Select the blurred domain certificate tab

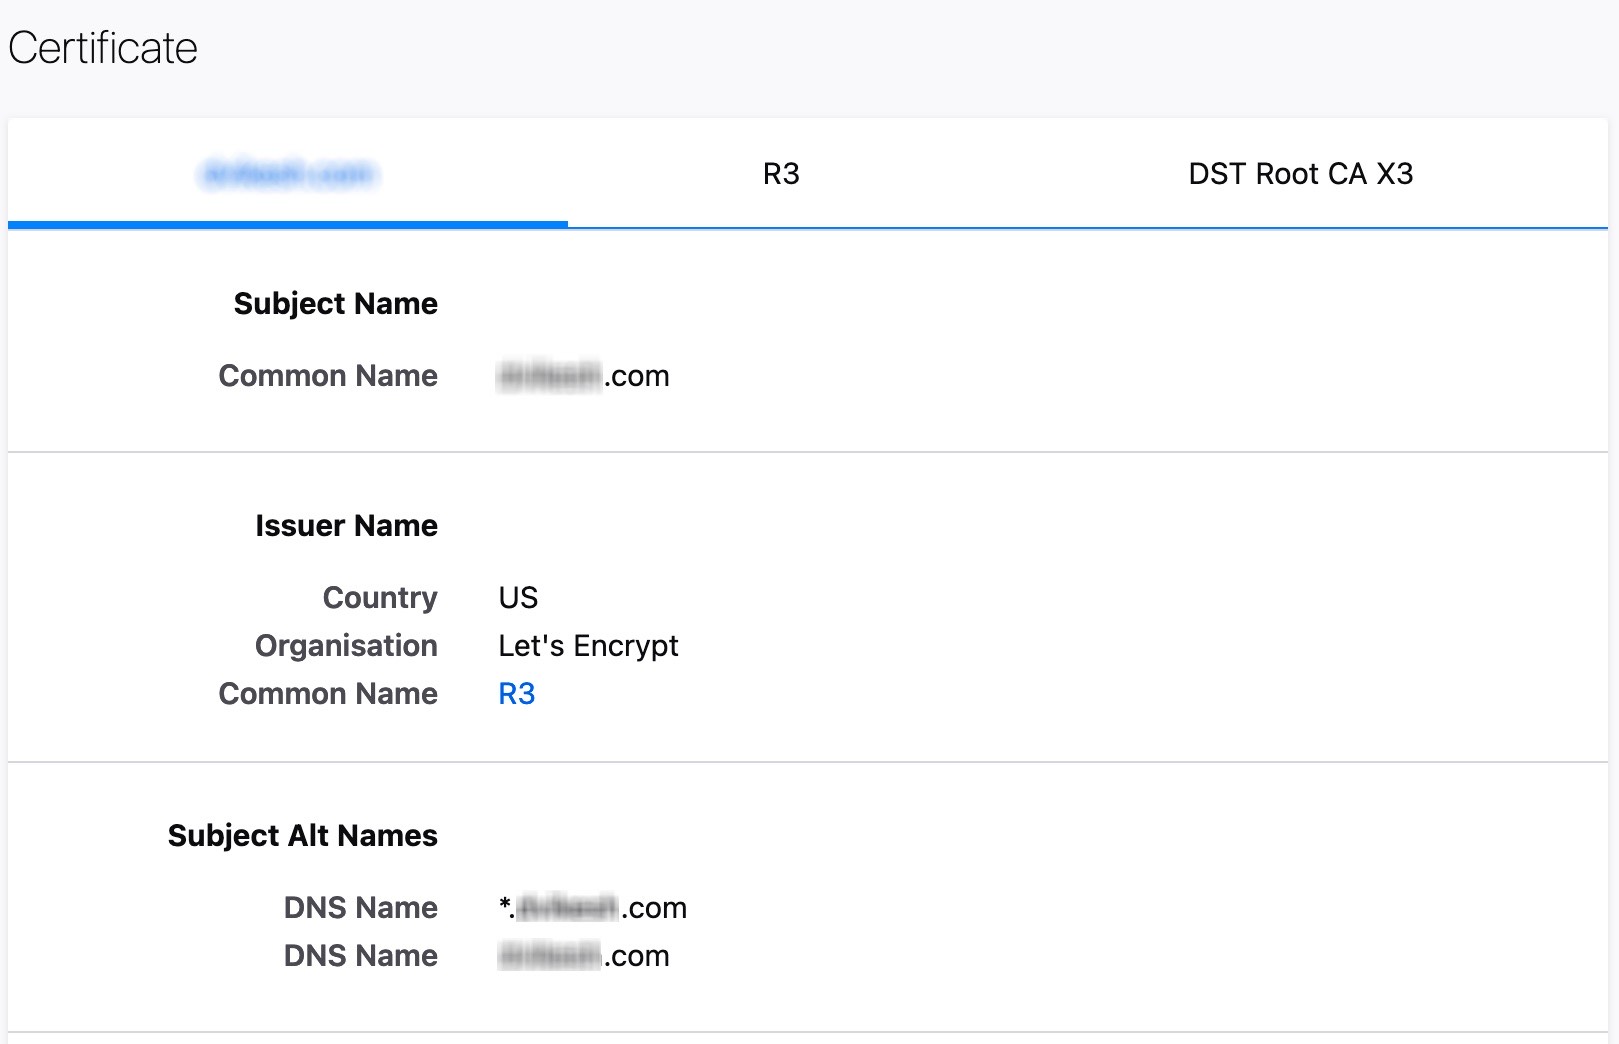288,174
